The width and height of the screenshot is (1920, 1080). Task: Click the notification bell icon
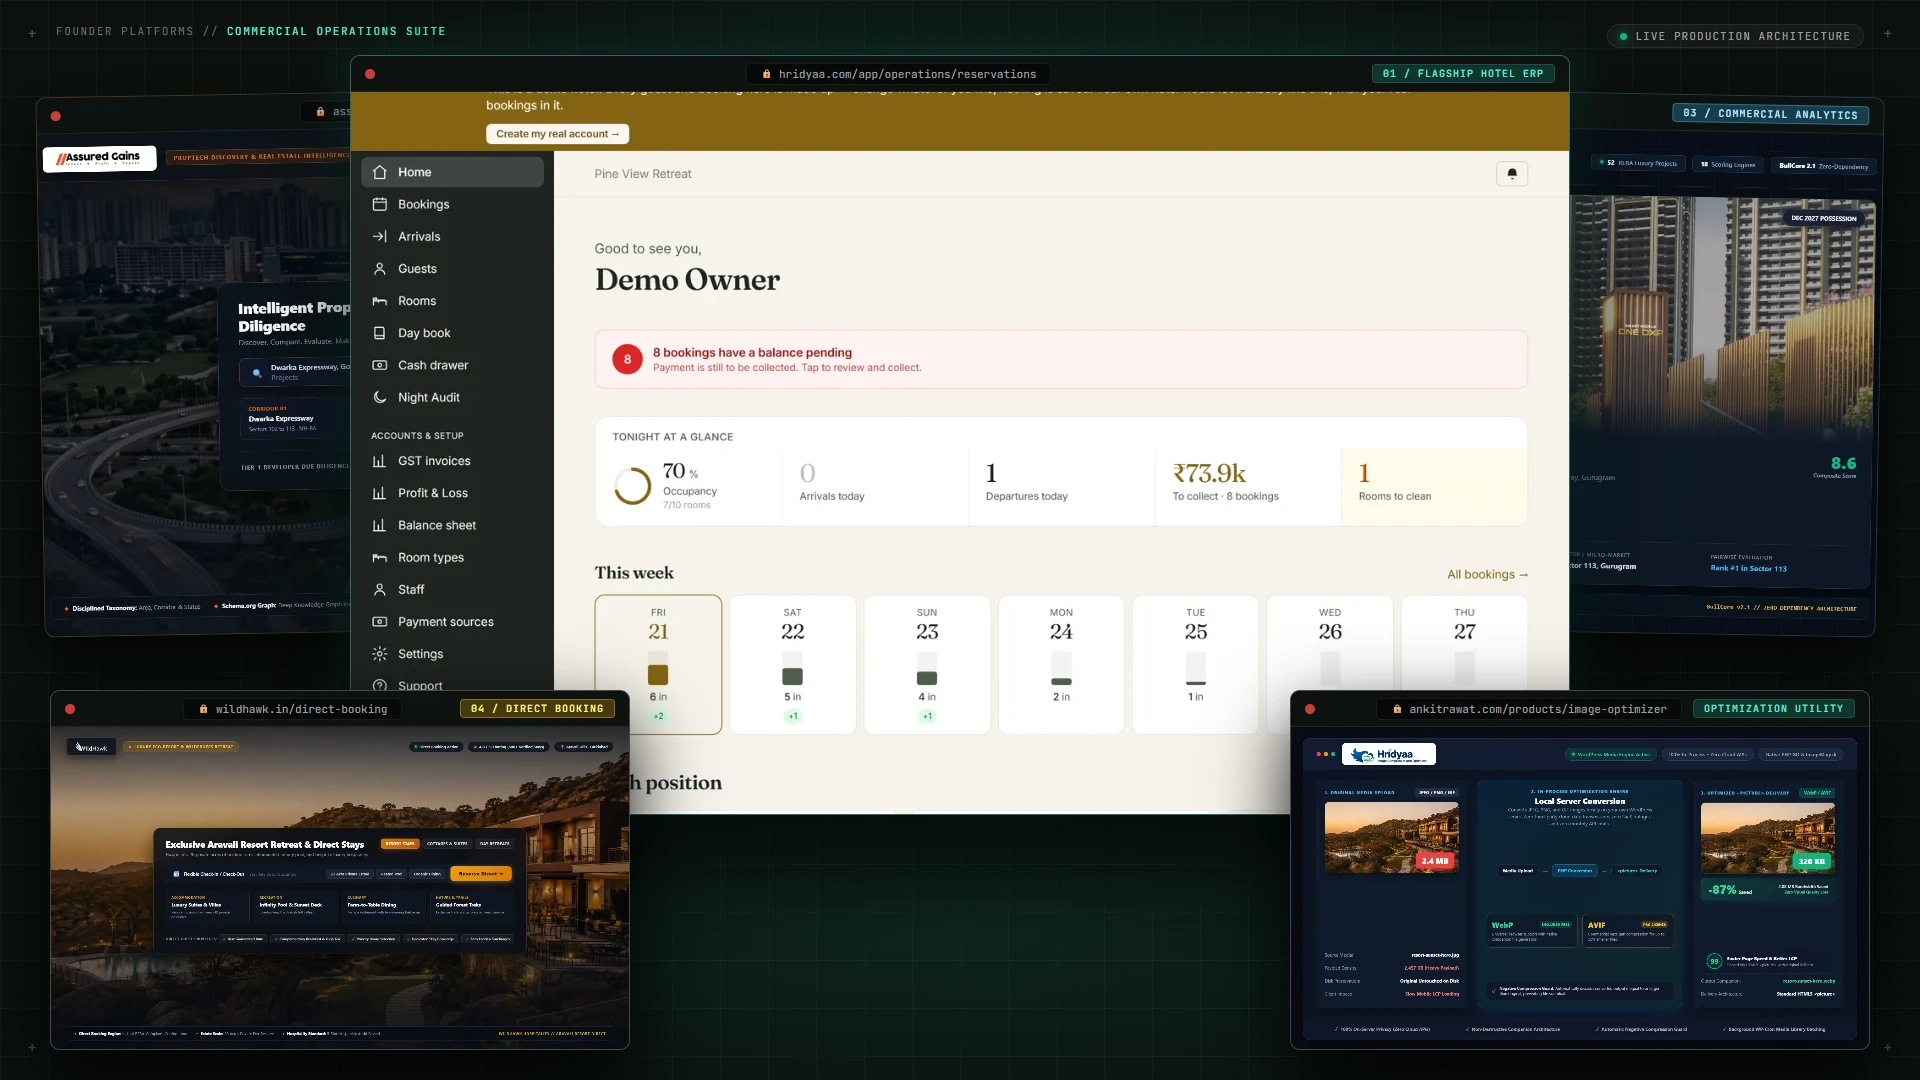[x=1511, y=174]
